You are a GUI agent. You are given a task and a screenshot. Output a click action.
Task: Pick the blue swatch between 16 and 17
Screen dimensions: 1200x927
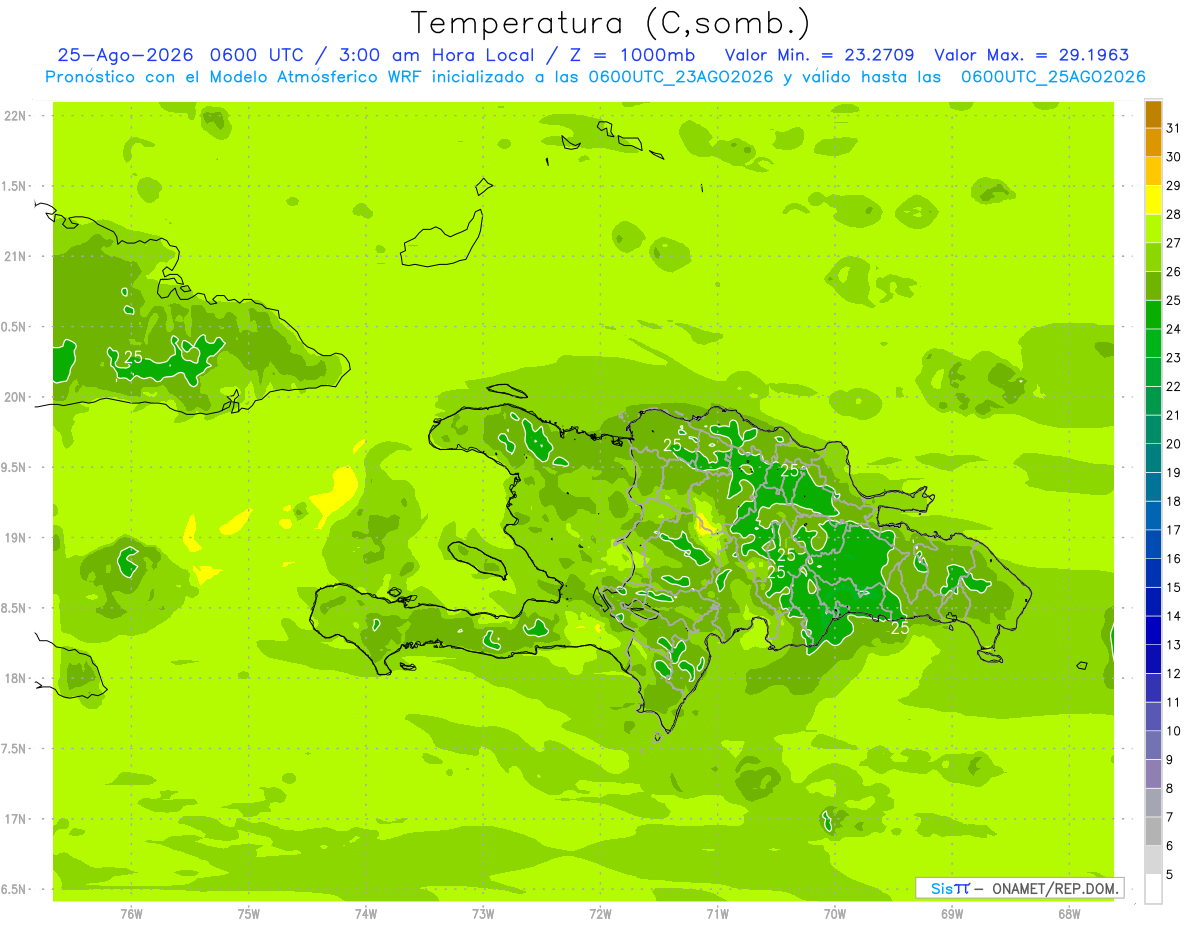pos(1153,544)
